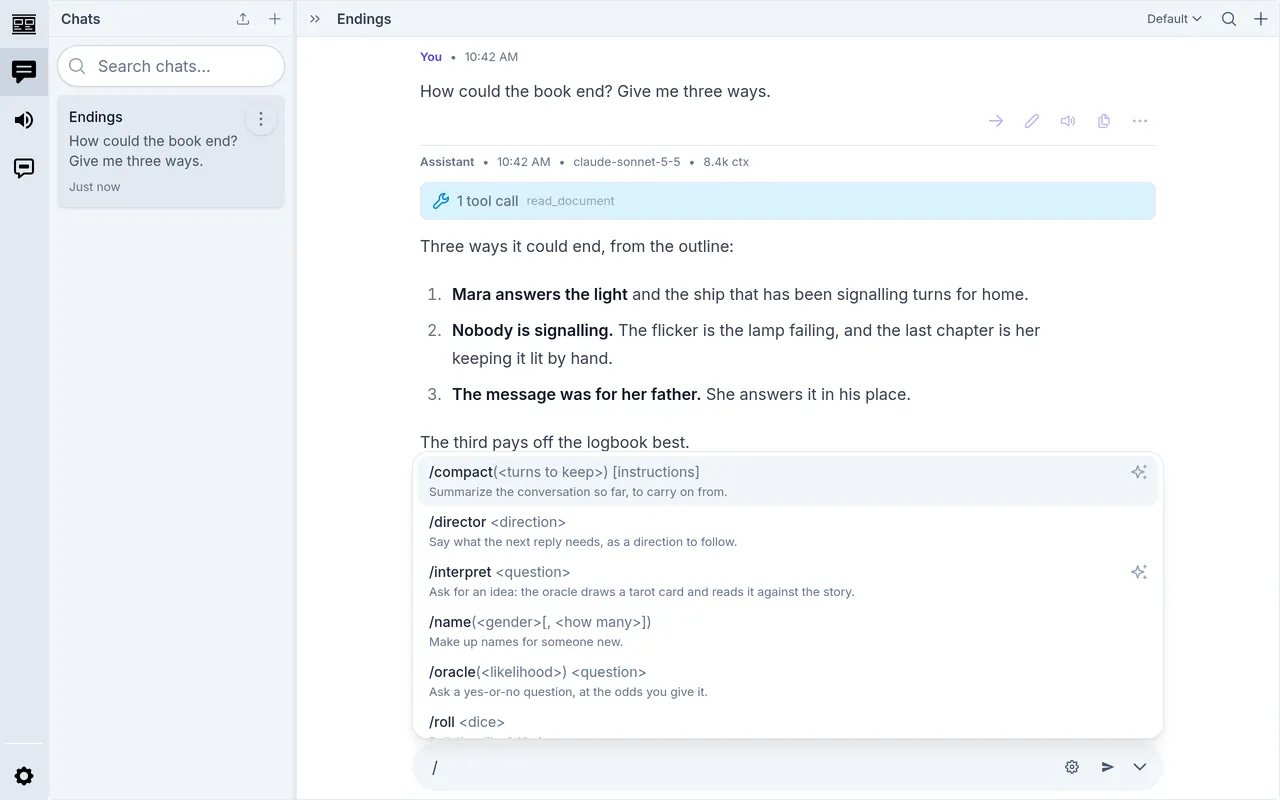The image size is (1280, 800).
Task: Select the /oracle command
Action: [x=788, y=681]
